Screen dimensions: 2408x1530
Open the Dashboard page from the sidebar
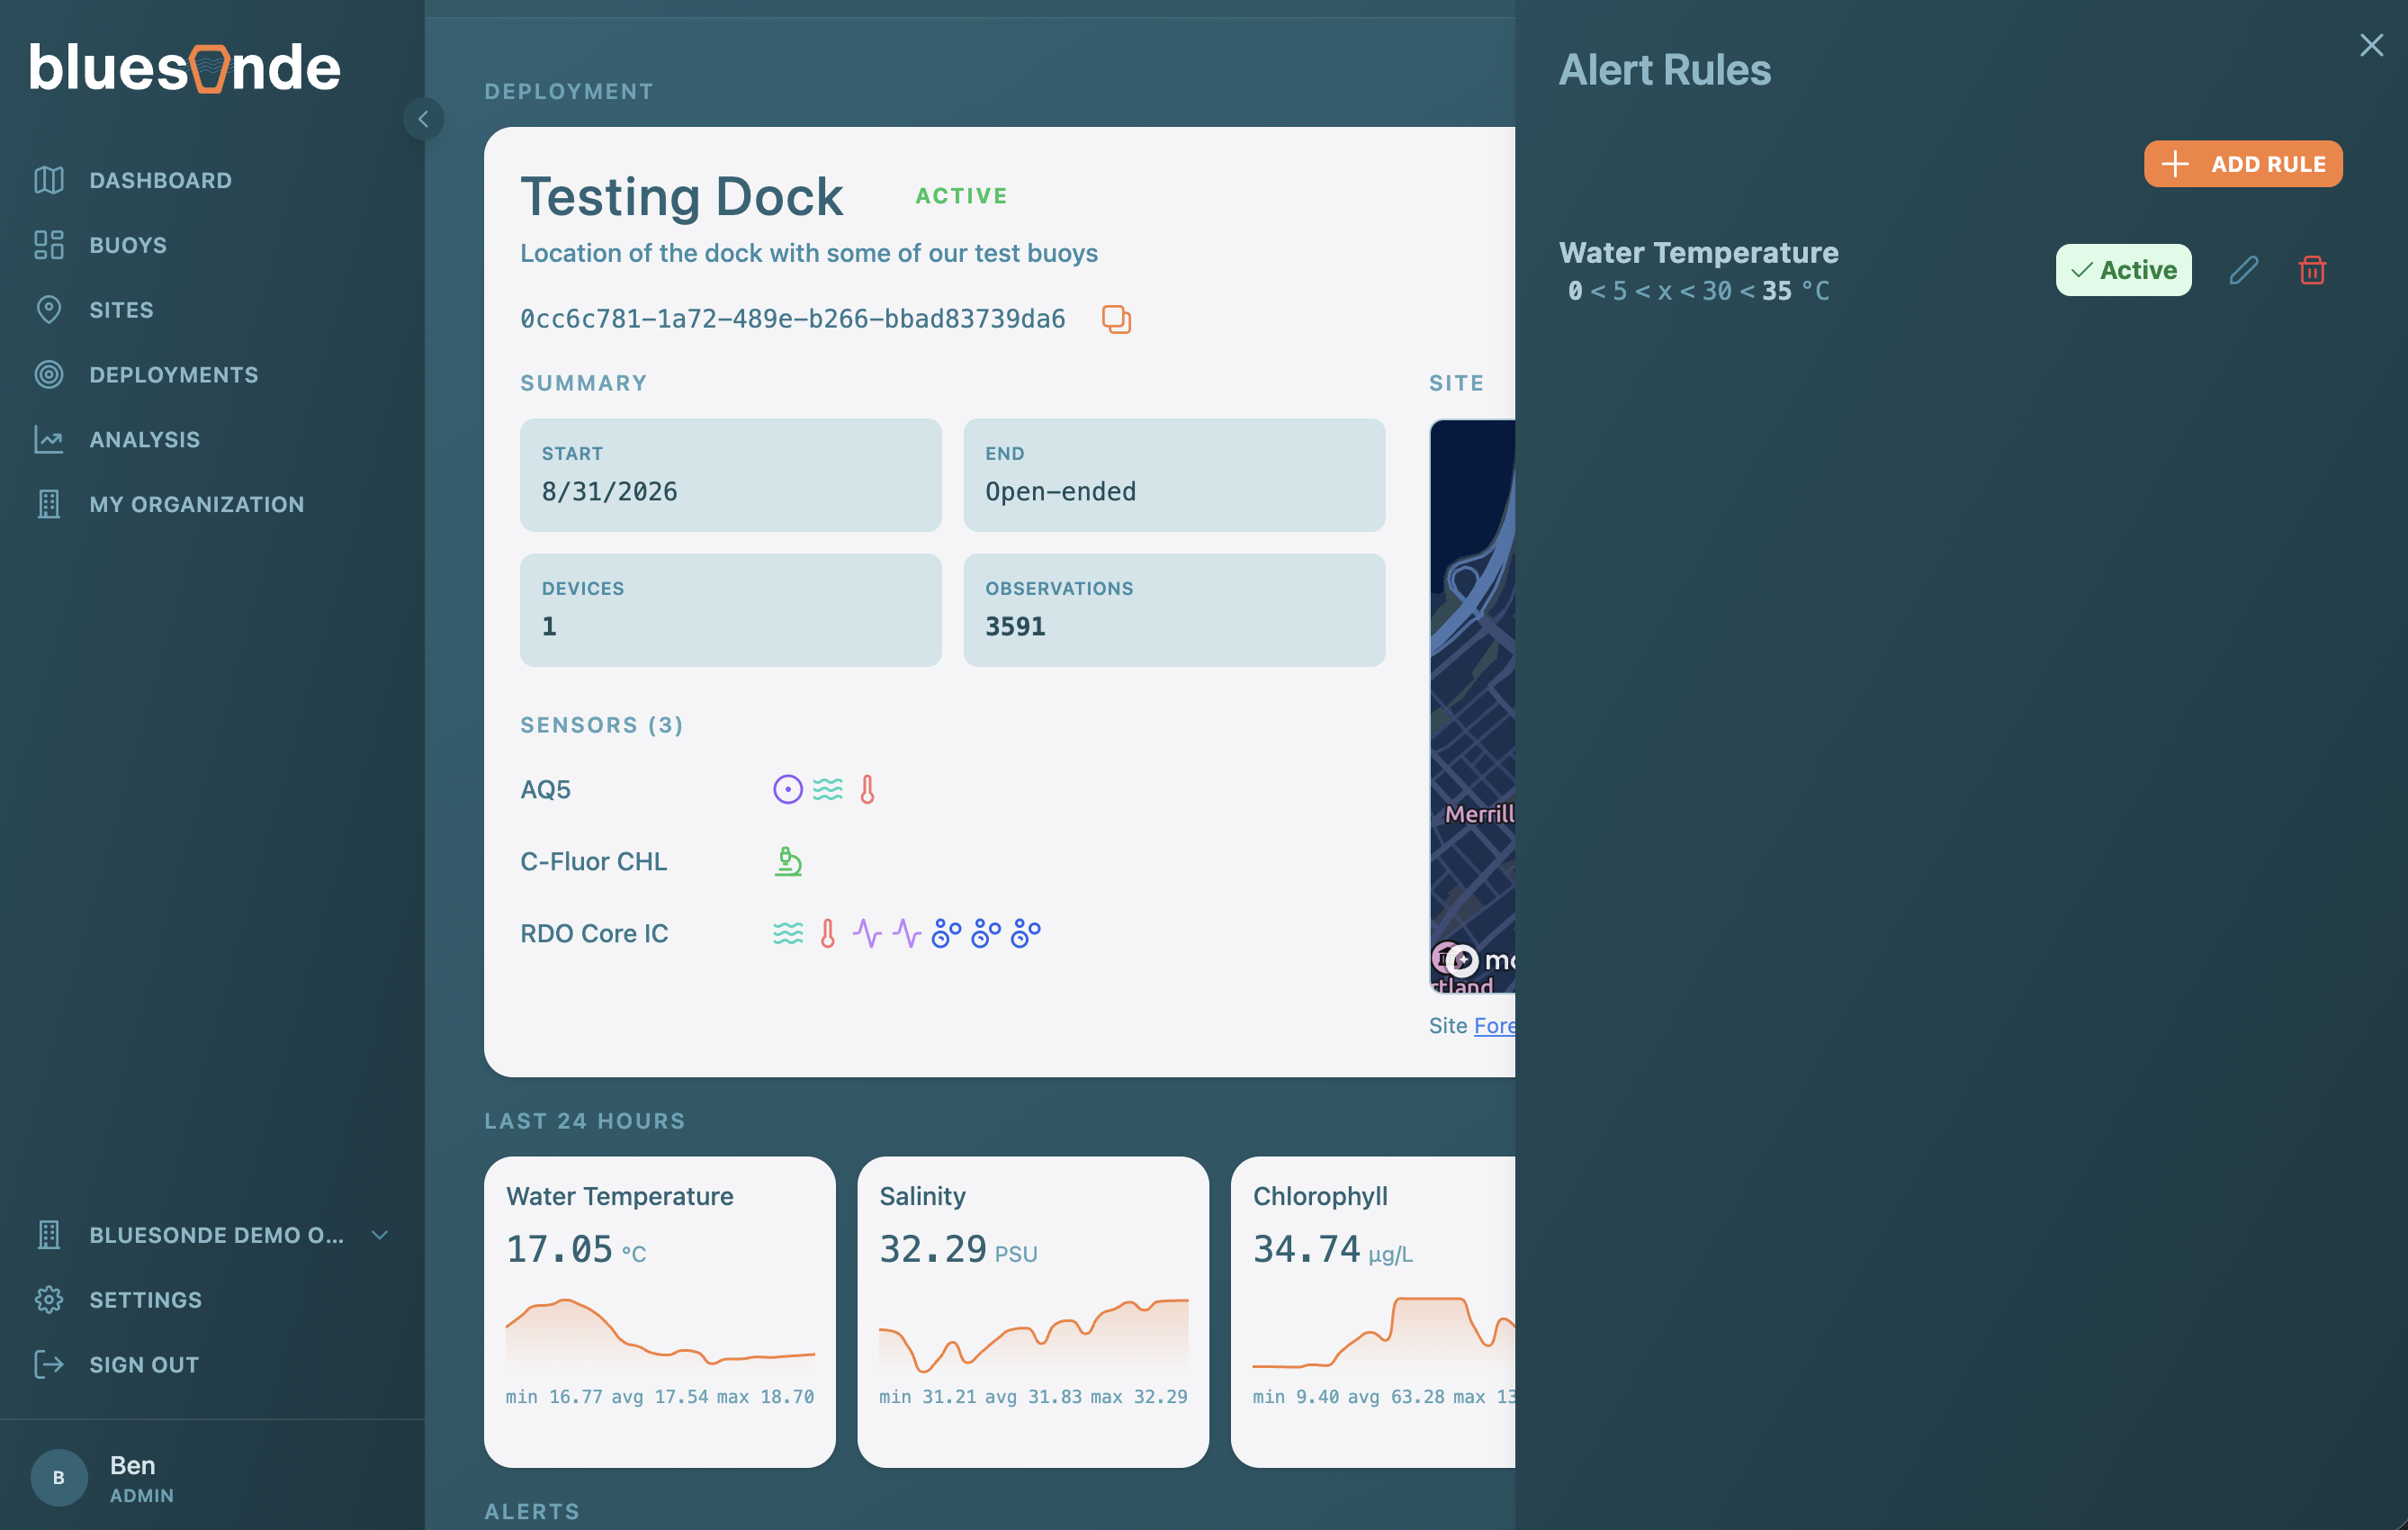(x=132, y=180)
